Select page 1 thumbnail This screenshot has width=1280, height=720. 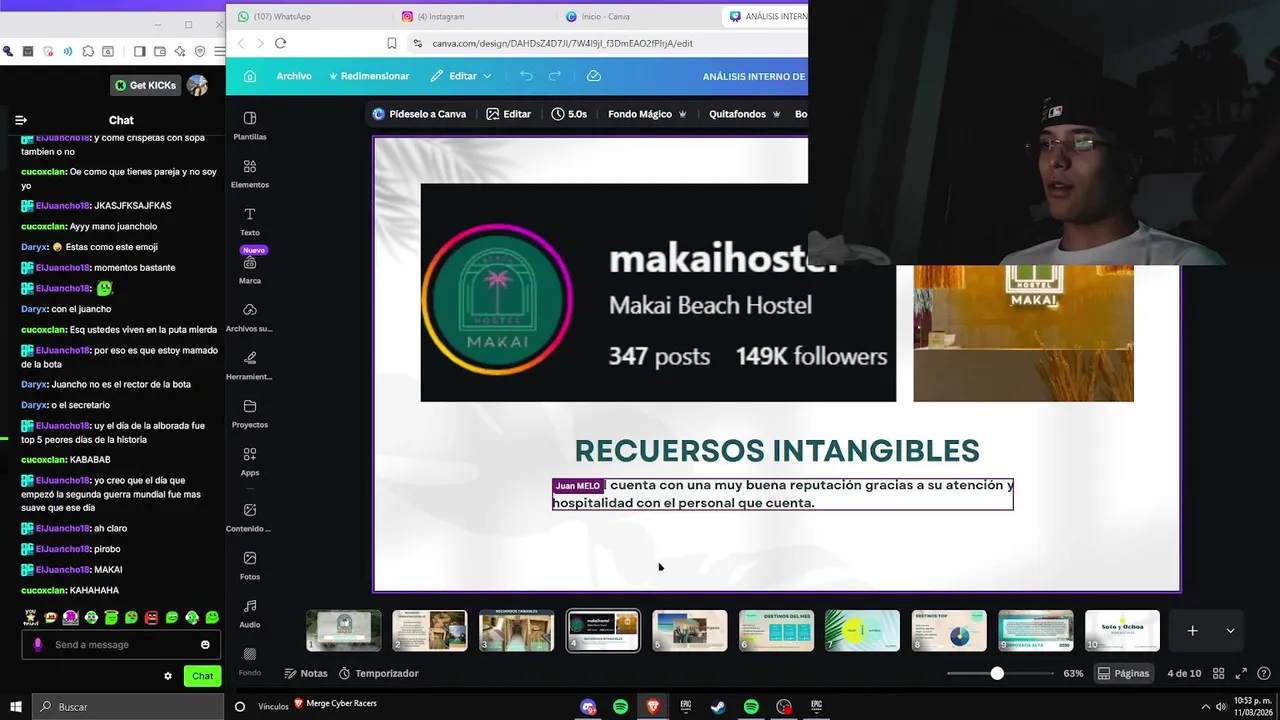click(343, 630)
